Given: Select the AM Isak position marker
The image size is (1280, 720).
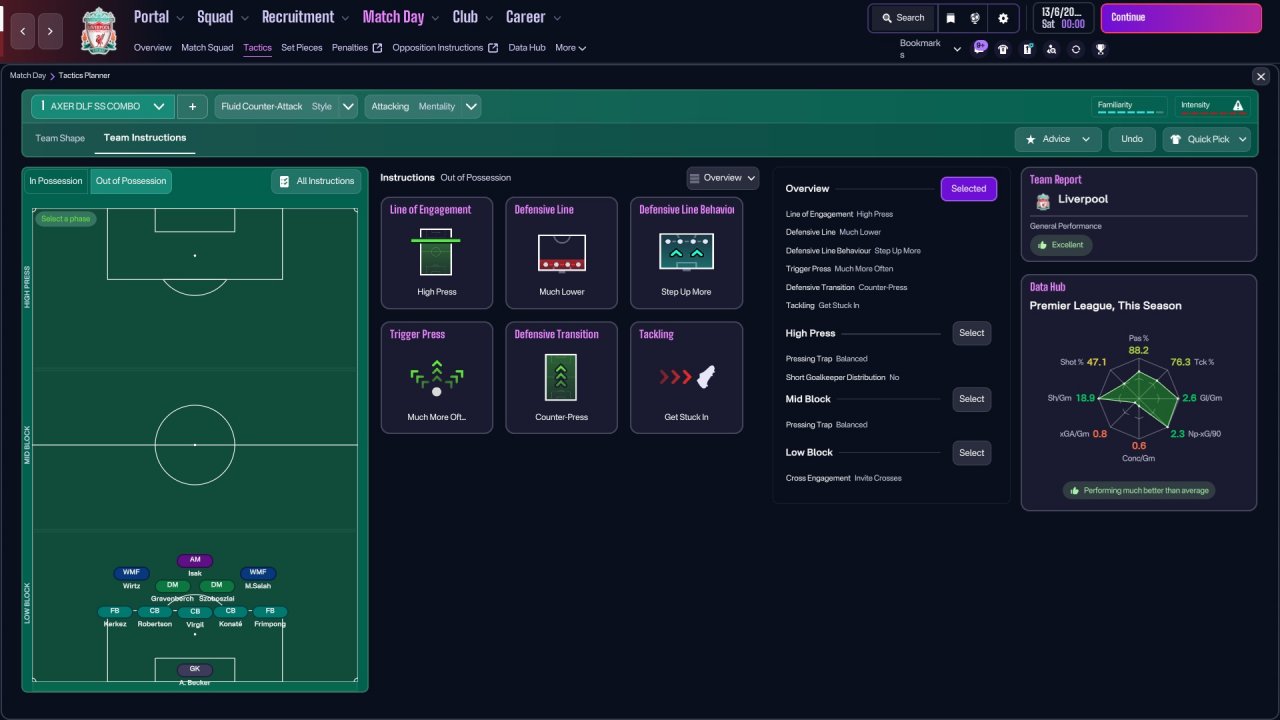Looking at the screenshot, I should tap(195, 560).
